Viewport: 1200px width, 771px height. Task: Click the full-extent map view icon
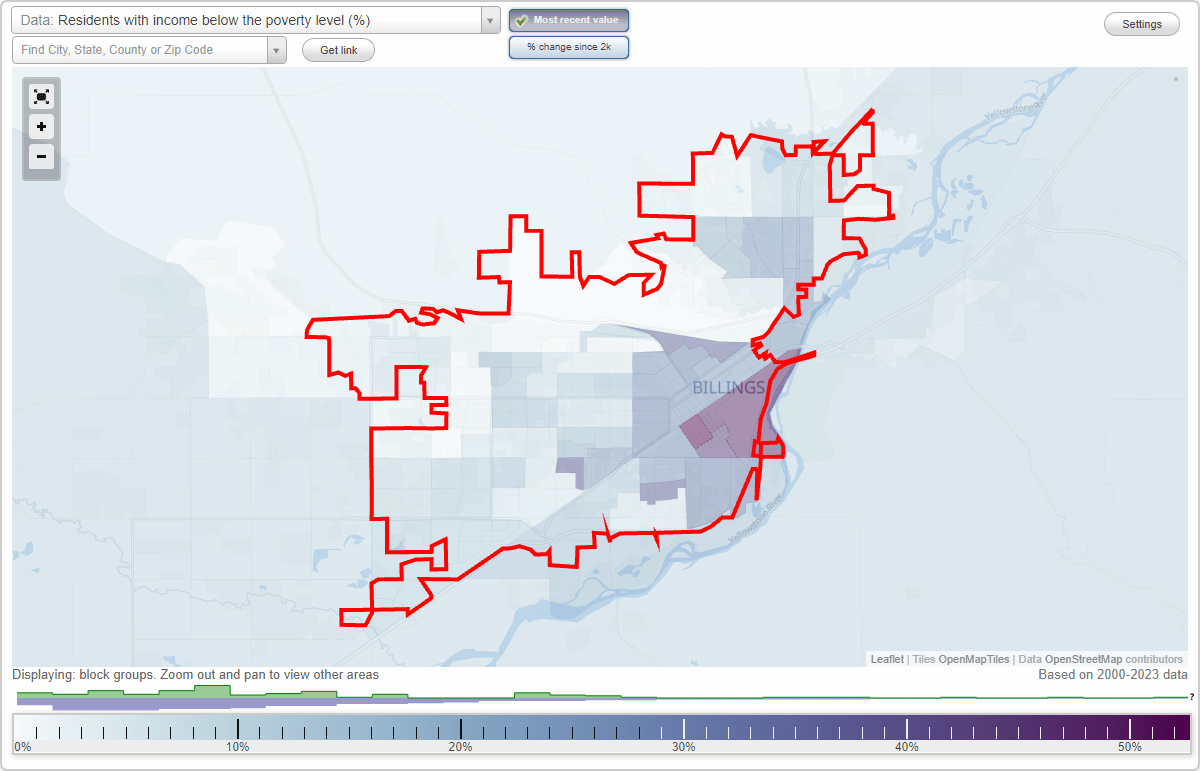(x=41, y=97)
